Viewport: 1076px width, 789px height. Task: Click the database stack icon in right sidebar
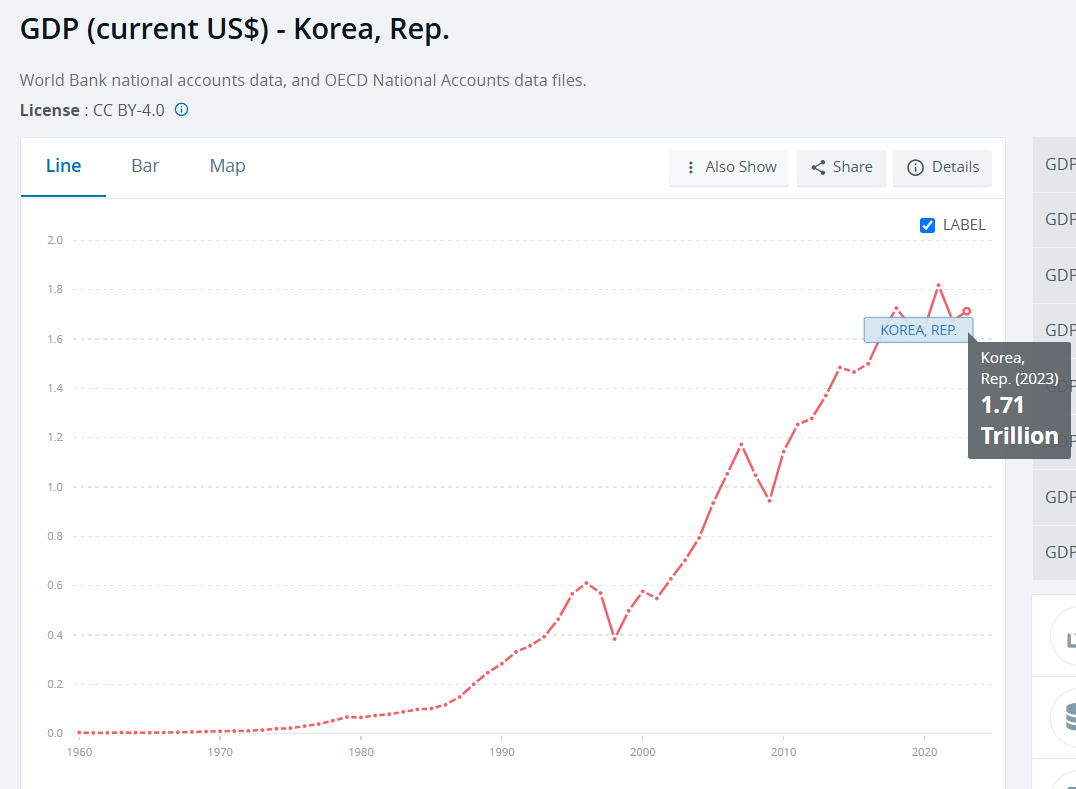click(x=1068, y=717)
